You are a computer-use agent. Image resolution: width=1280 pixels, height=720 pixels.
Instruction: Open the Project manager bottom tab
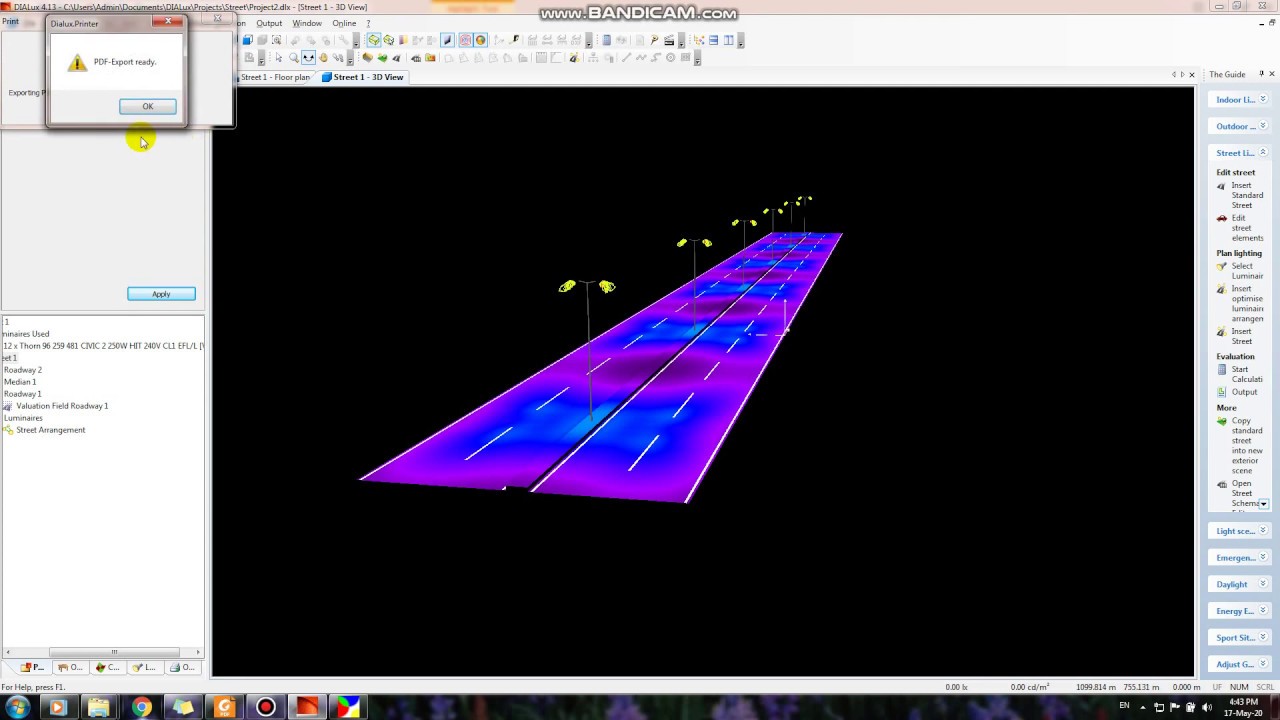pyautogui.click(x=32, y=667)
